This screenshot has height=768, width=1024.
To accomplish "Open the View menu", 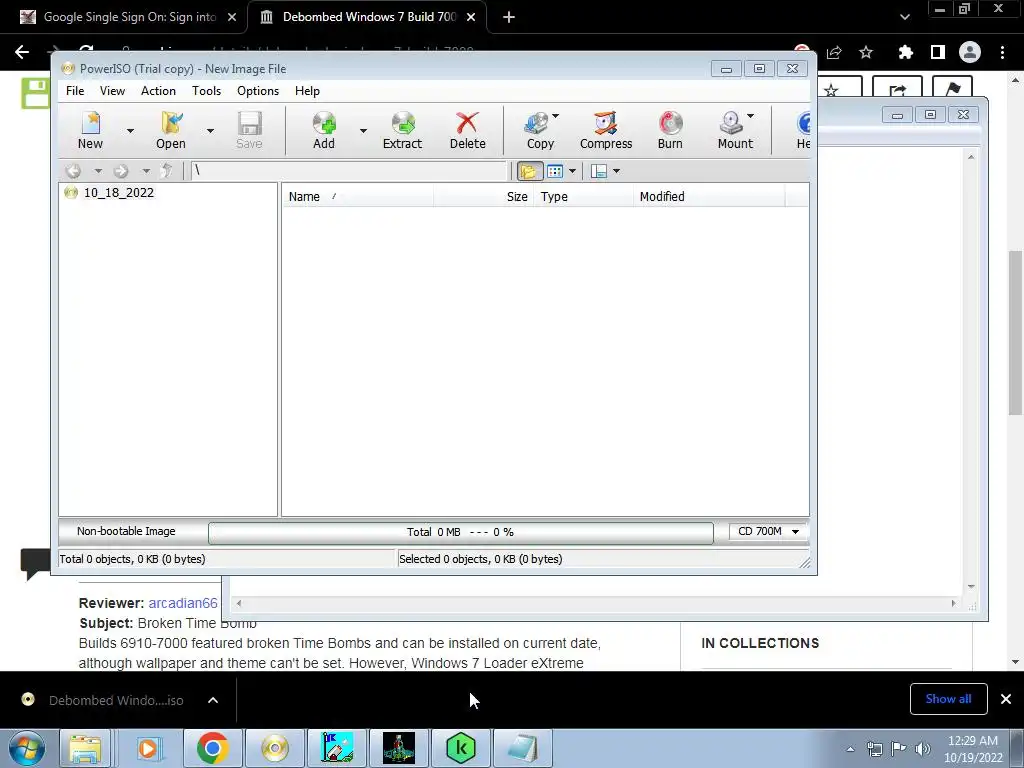I will click(x=112, y=91).
